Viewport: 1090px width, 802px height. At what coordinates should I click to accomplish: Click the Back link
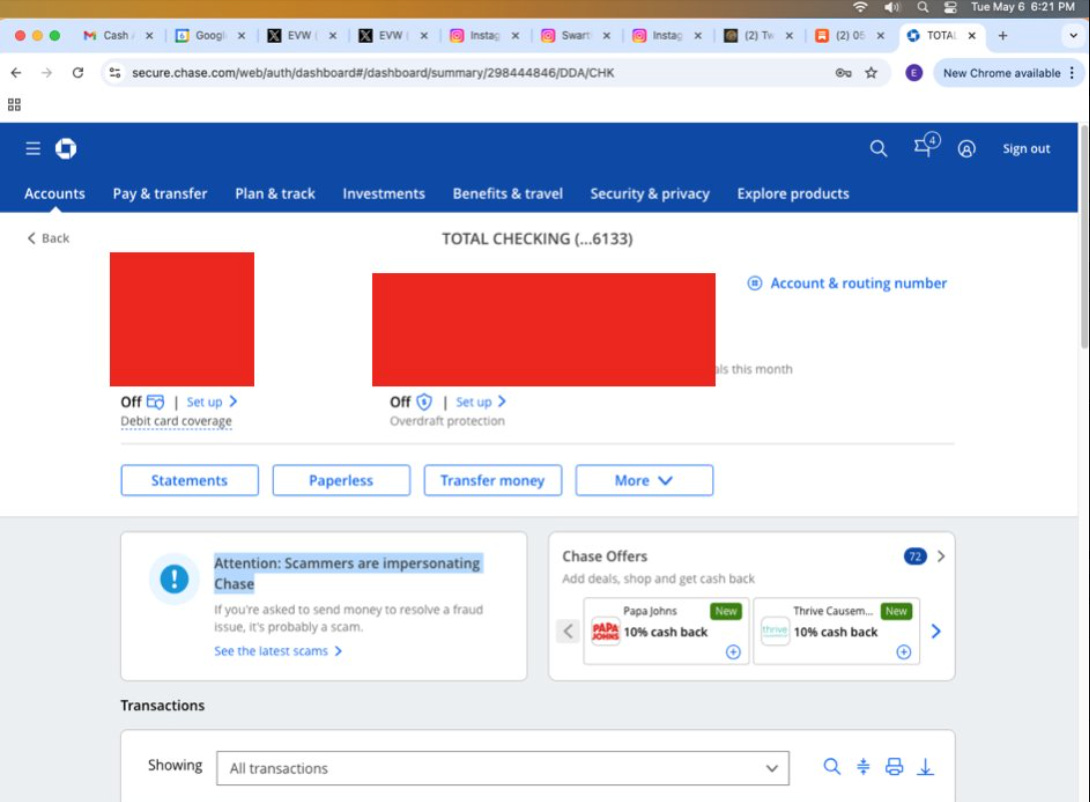tap(48, 238)
